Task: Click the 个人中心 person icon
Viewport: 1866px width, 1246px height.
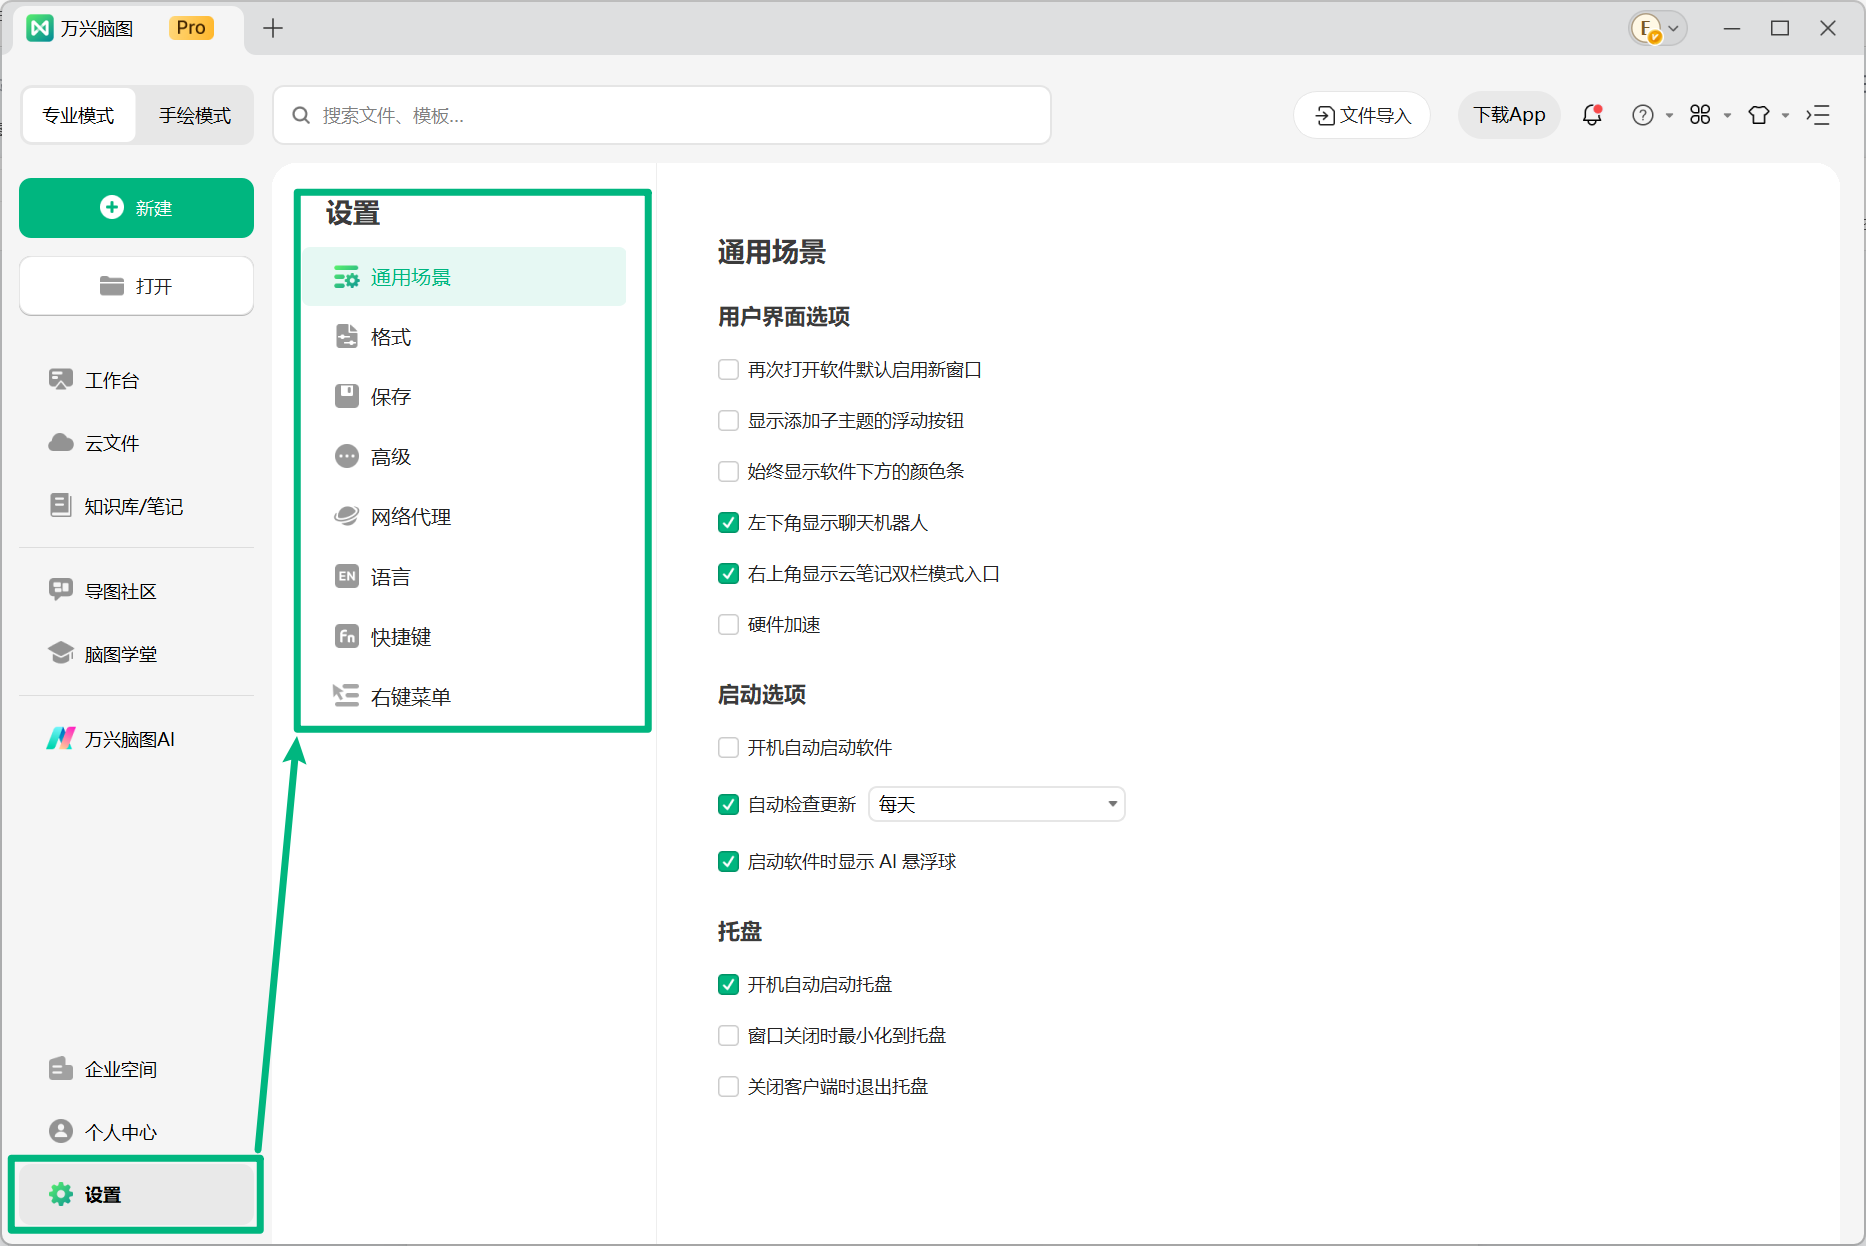Action: click(61, 1131)
